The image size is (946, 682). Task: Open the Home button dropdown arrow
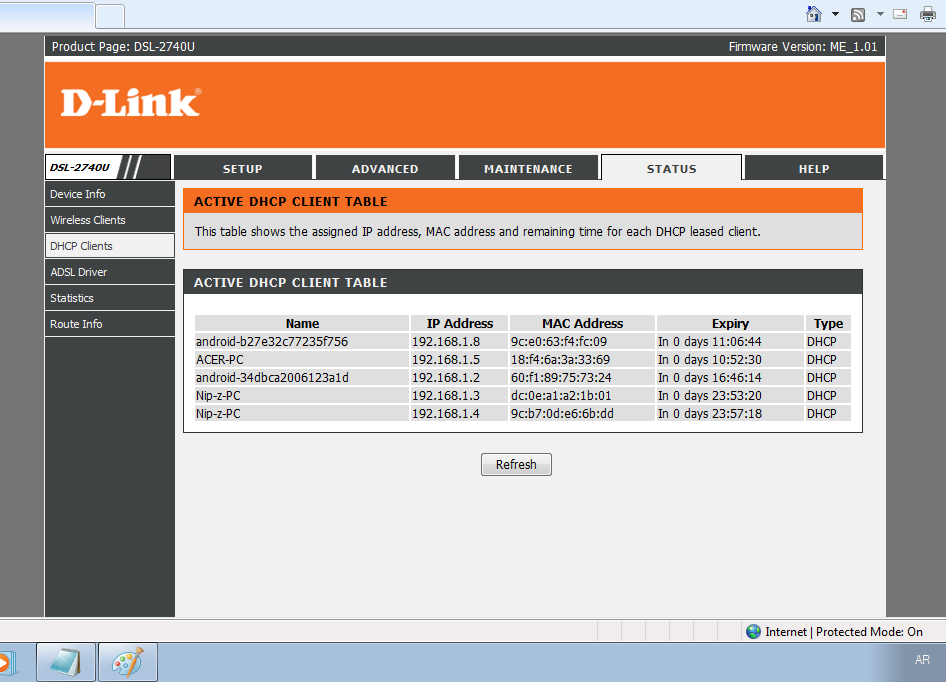(x=836, y=14)
